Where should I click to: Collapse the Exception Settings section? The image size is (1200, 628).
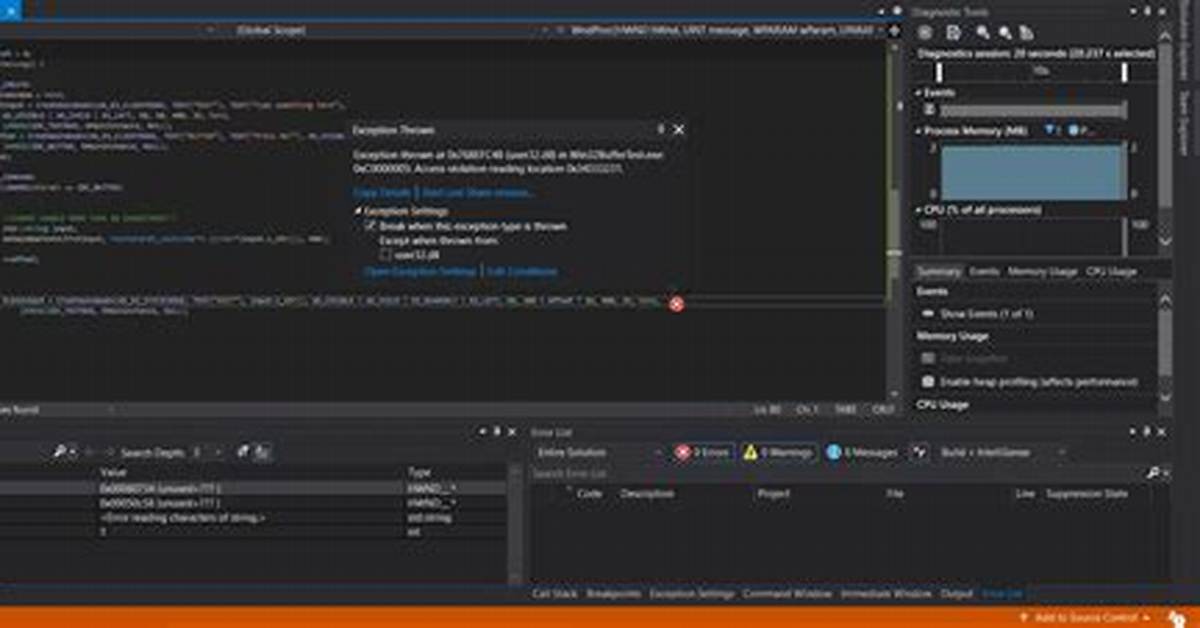tap(359, 212)
